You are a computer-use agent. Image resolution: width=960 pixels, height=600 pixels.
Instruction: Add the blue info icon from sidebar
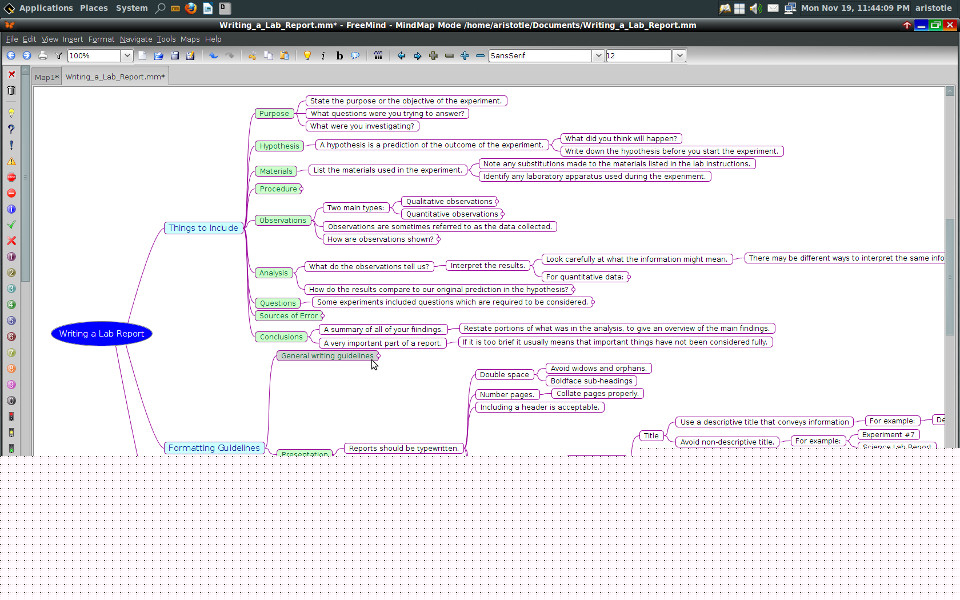(x=11, y=209)
